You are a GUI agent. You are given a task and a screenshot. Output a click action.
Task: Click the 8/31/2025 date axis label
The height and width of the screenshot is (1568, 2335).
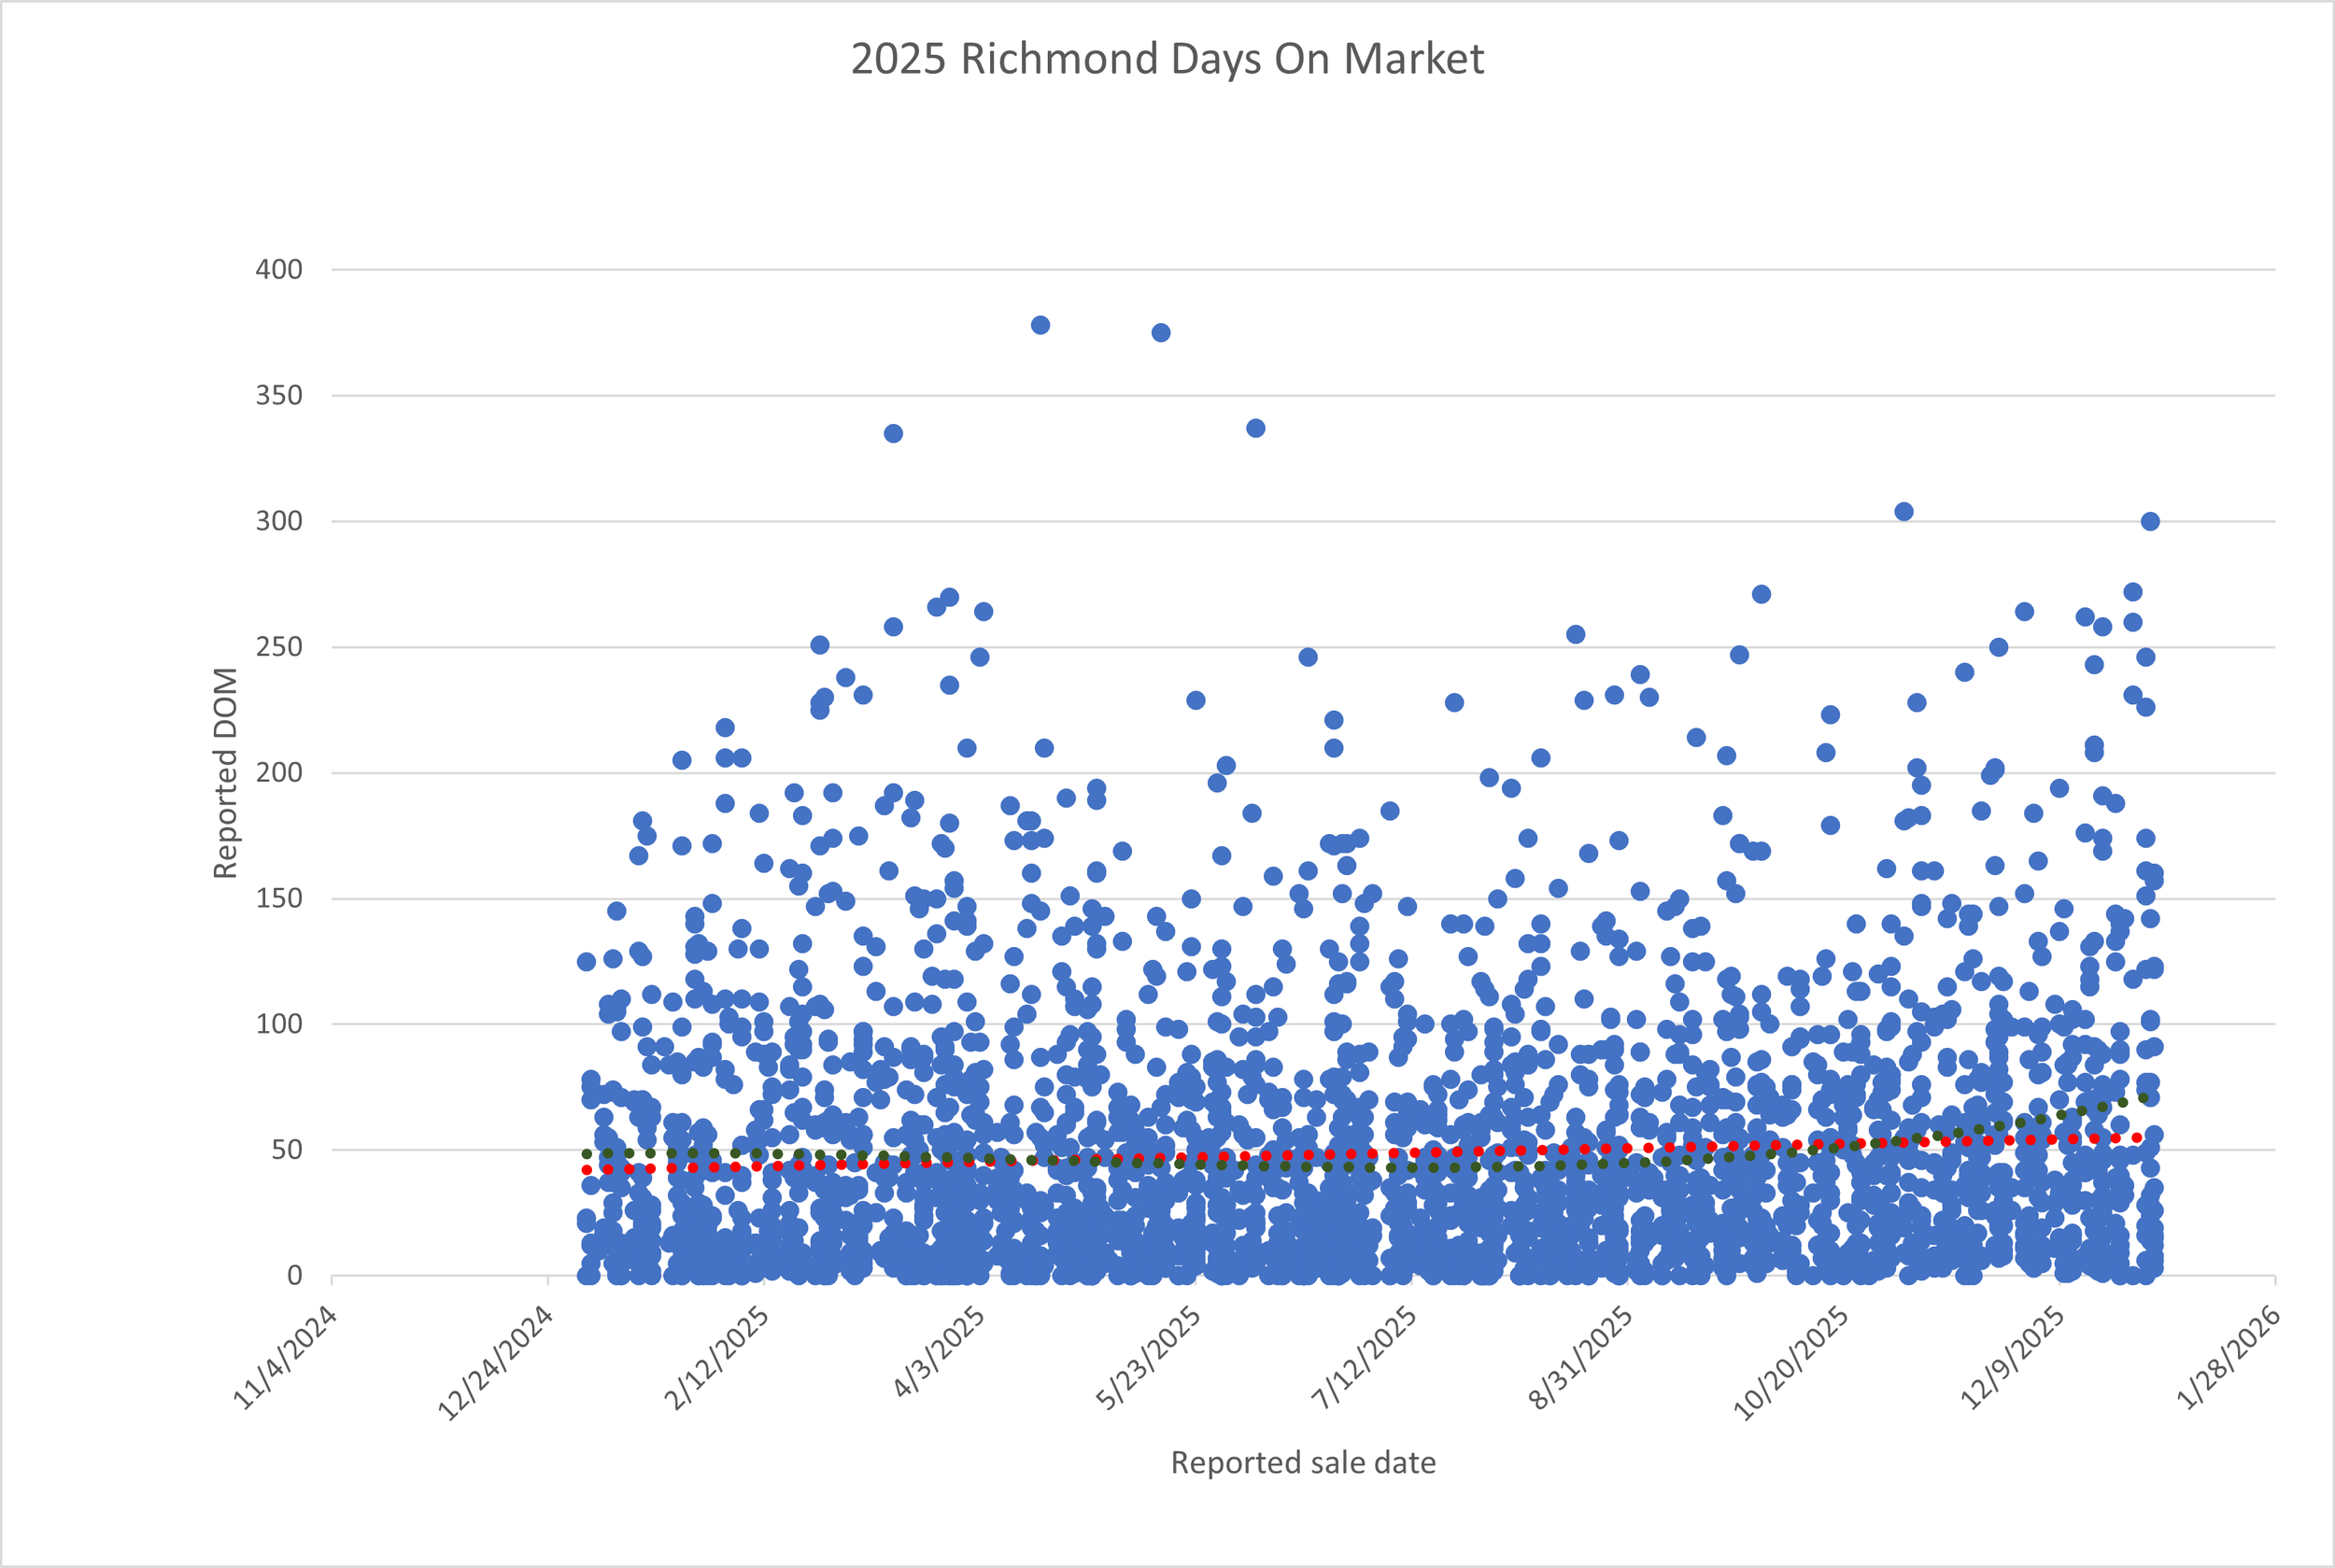pyautogui.click(x=1581, y=1358)
